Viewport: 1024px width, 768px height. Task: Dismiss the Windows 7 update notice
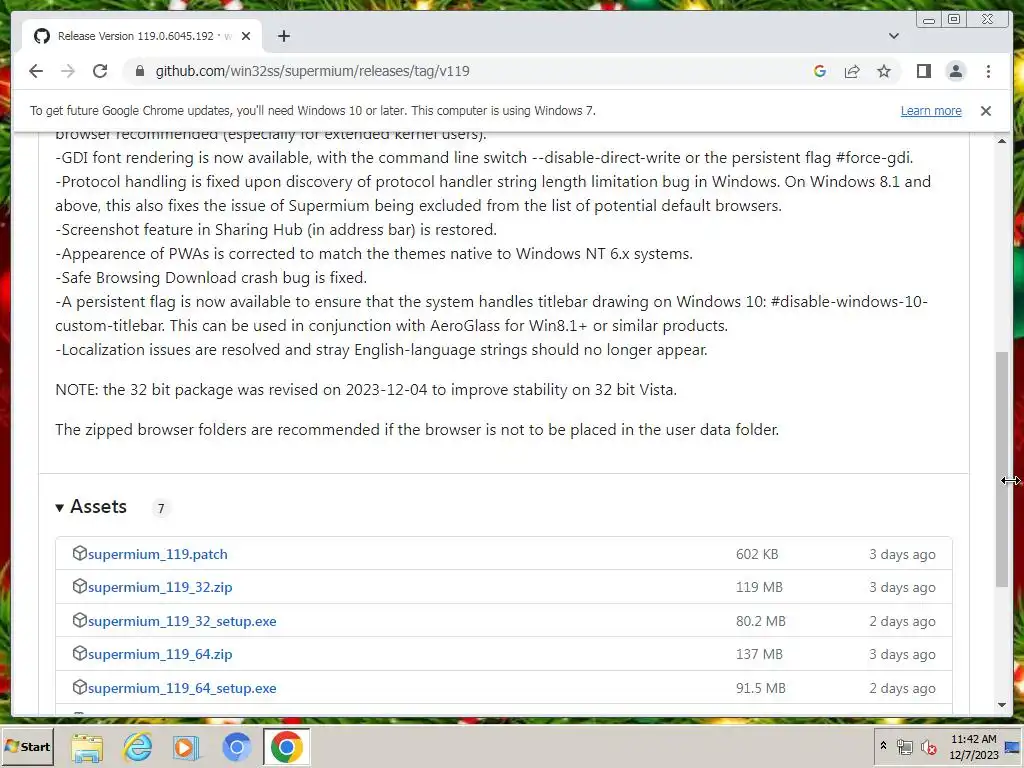tap(985, 111)
